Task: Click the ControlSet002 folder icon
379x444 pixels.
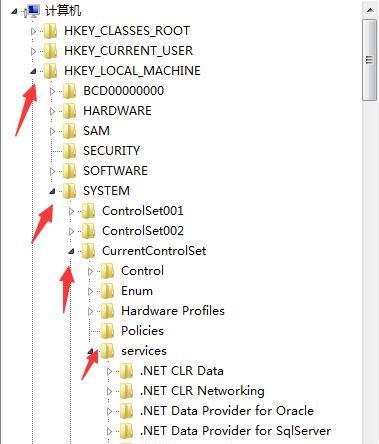Action: 89,231
